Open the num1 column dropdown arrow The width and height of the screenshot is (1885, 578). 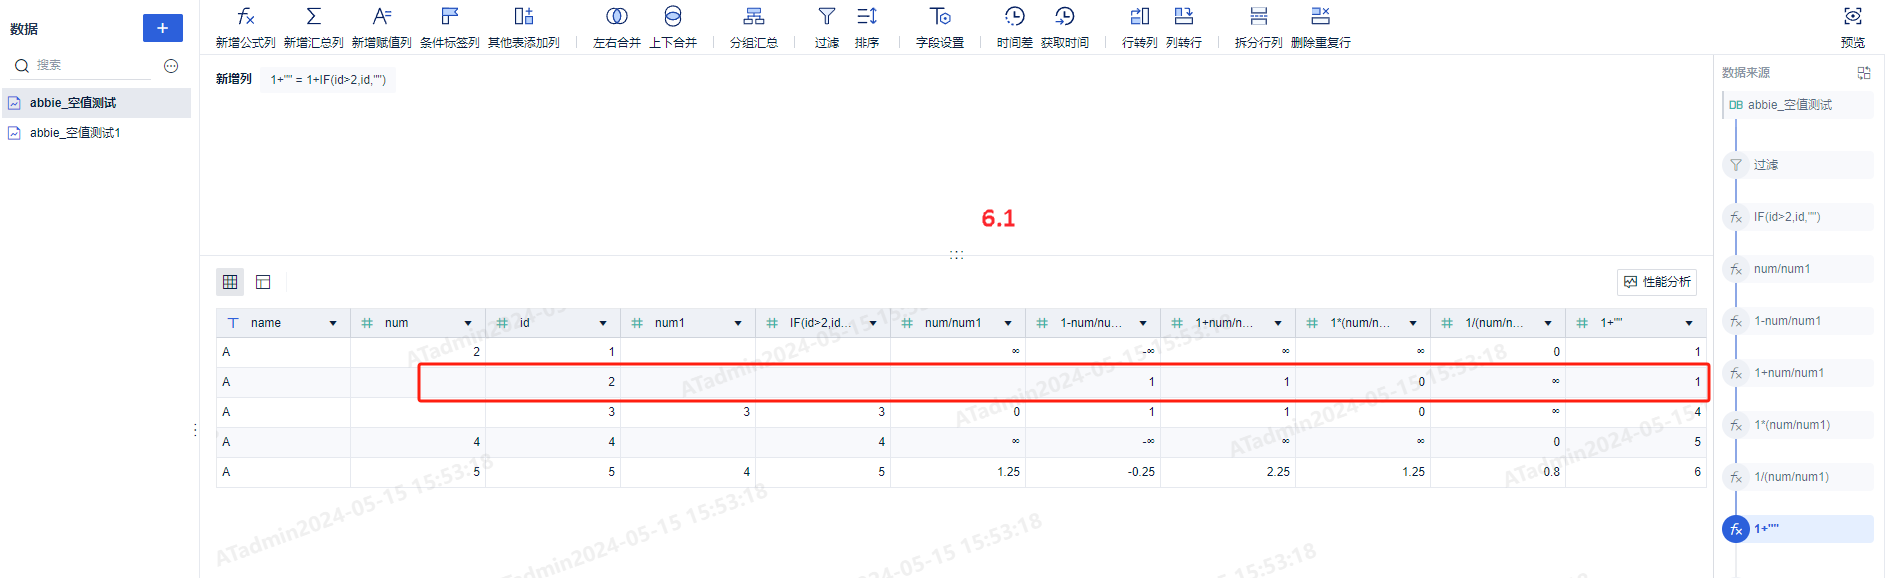[x=738, y=323]
